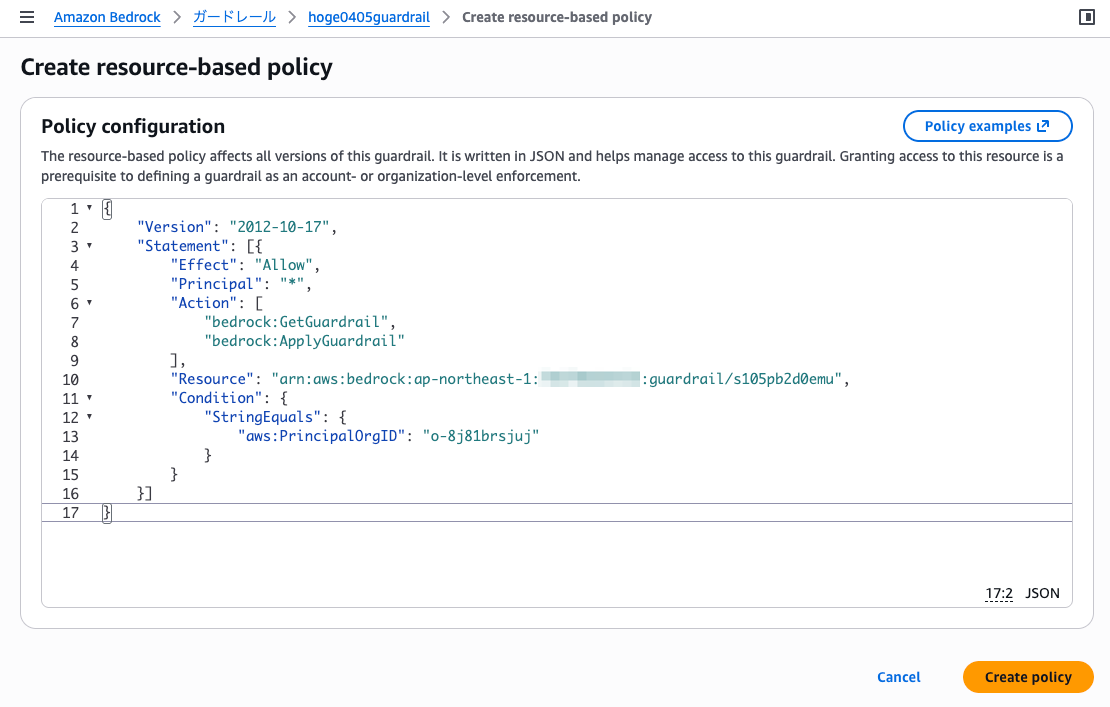The image size is (1110, 707).
Task: Click the JSON language label in editor
Action: [1042, 593]
